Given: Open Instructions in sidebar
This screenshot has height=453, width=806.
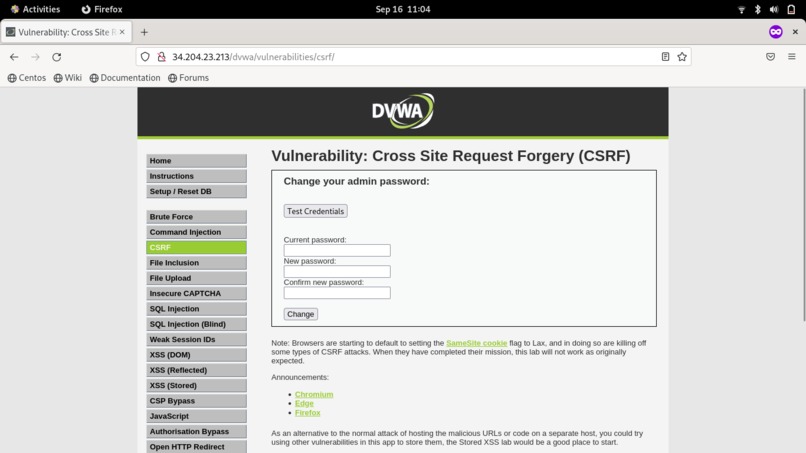Looking at the screenshot, I should point(196,176).
